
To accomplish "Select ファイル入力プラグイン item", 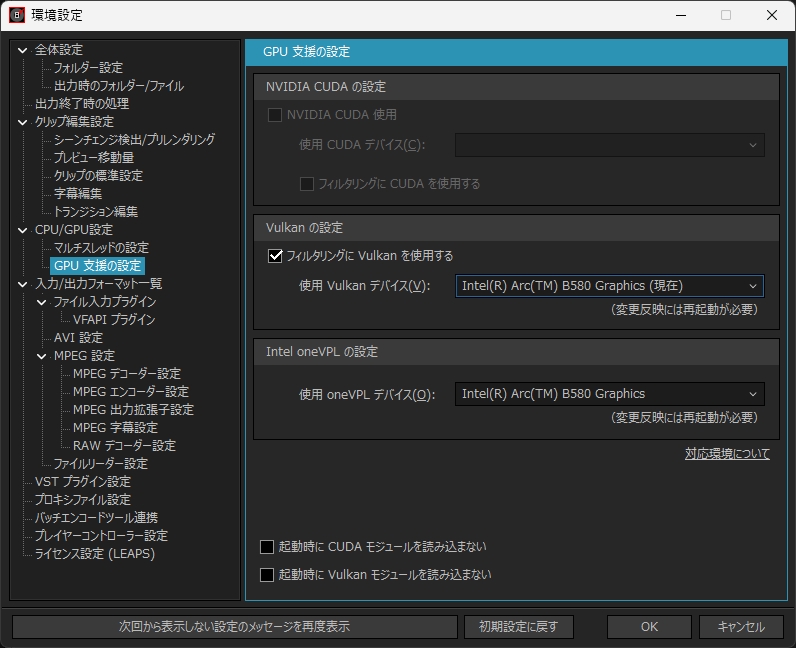I will pyautogui.click(x=105, y=302).
